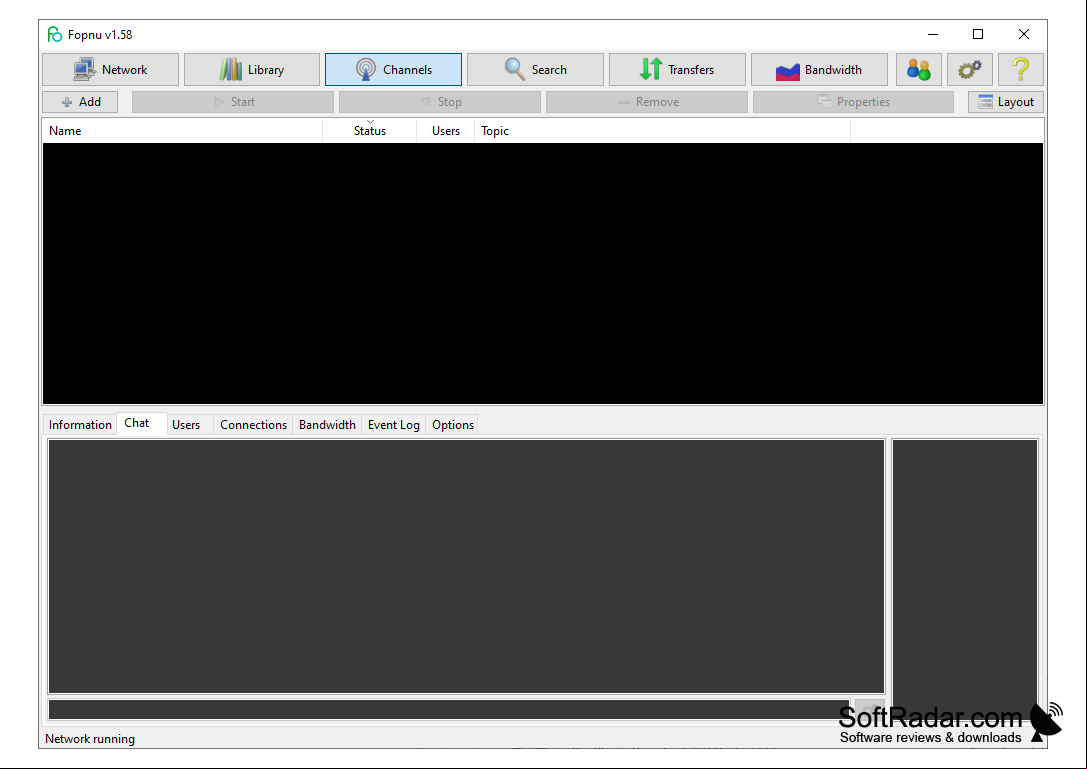Image resolution: width=1087 pixels, height=769 pixels.
Task: Open the Library section
Action: click(x=252, y=69)
